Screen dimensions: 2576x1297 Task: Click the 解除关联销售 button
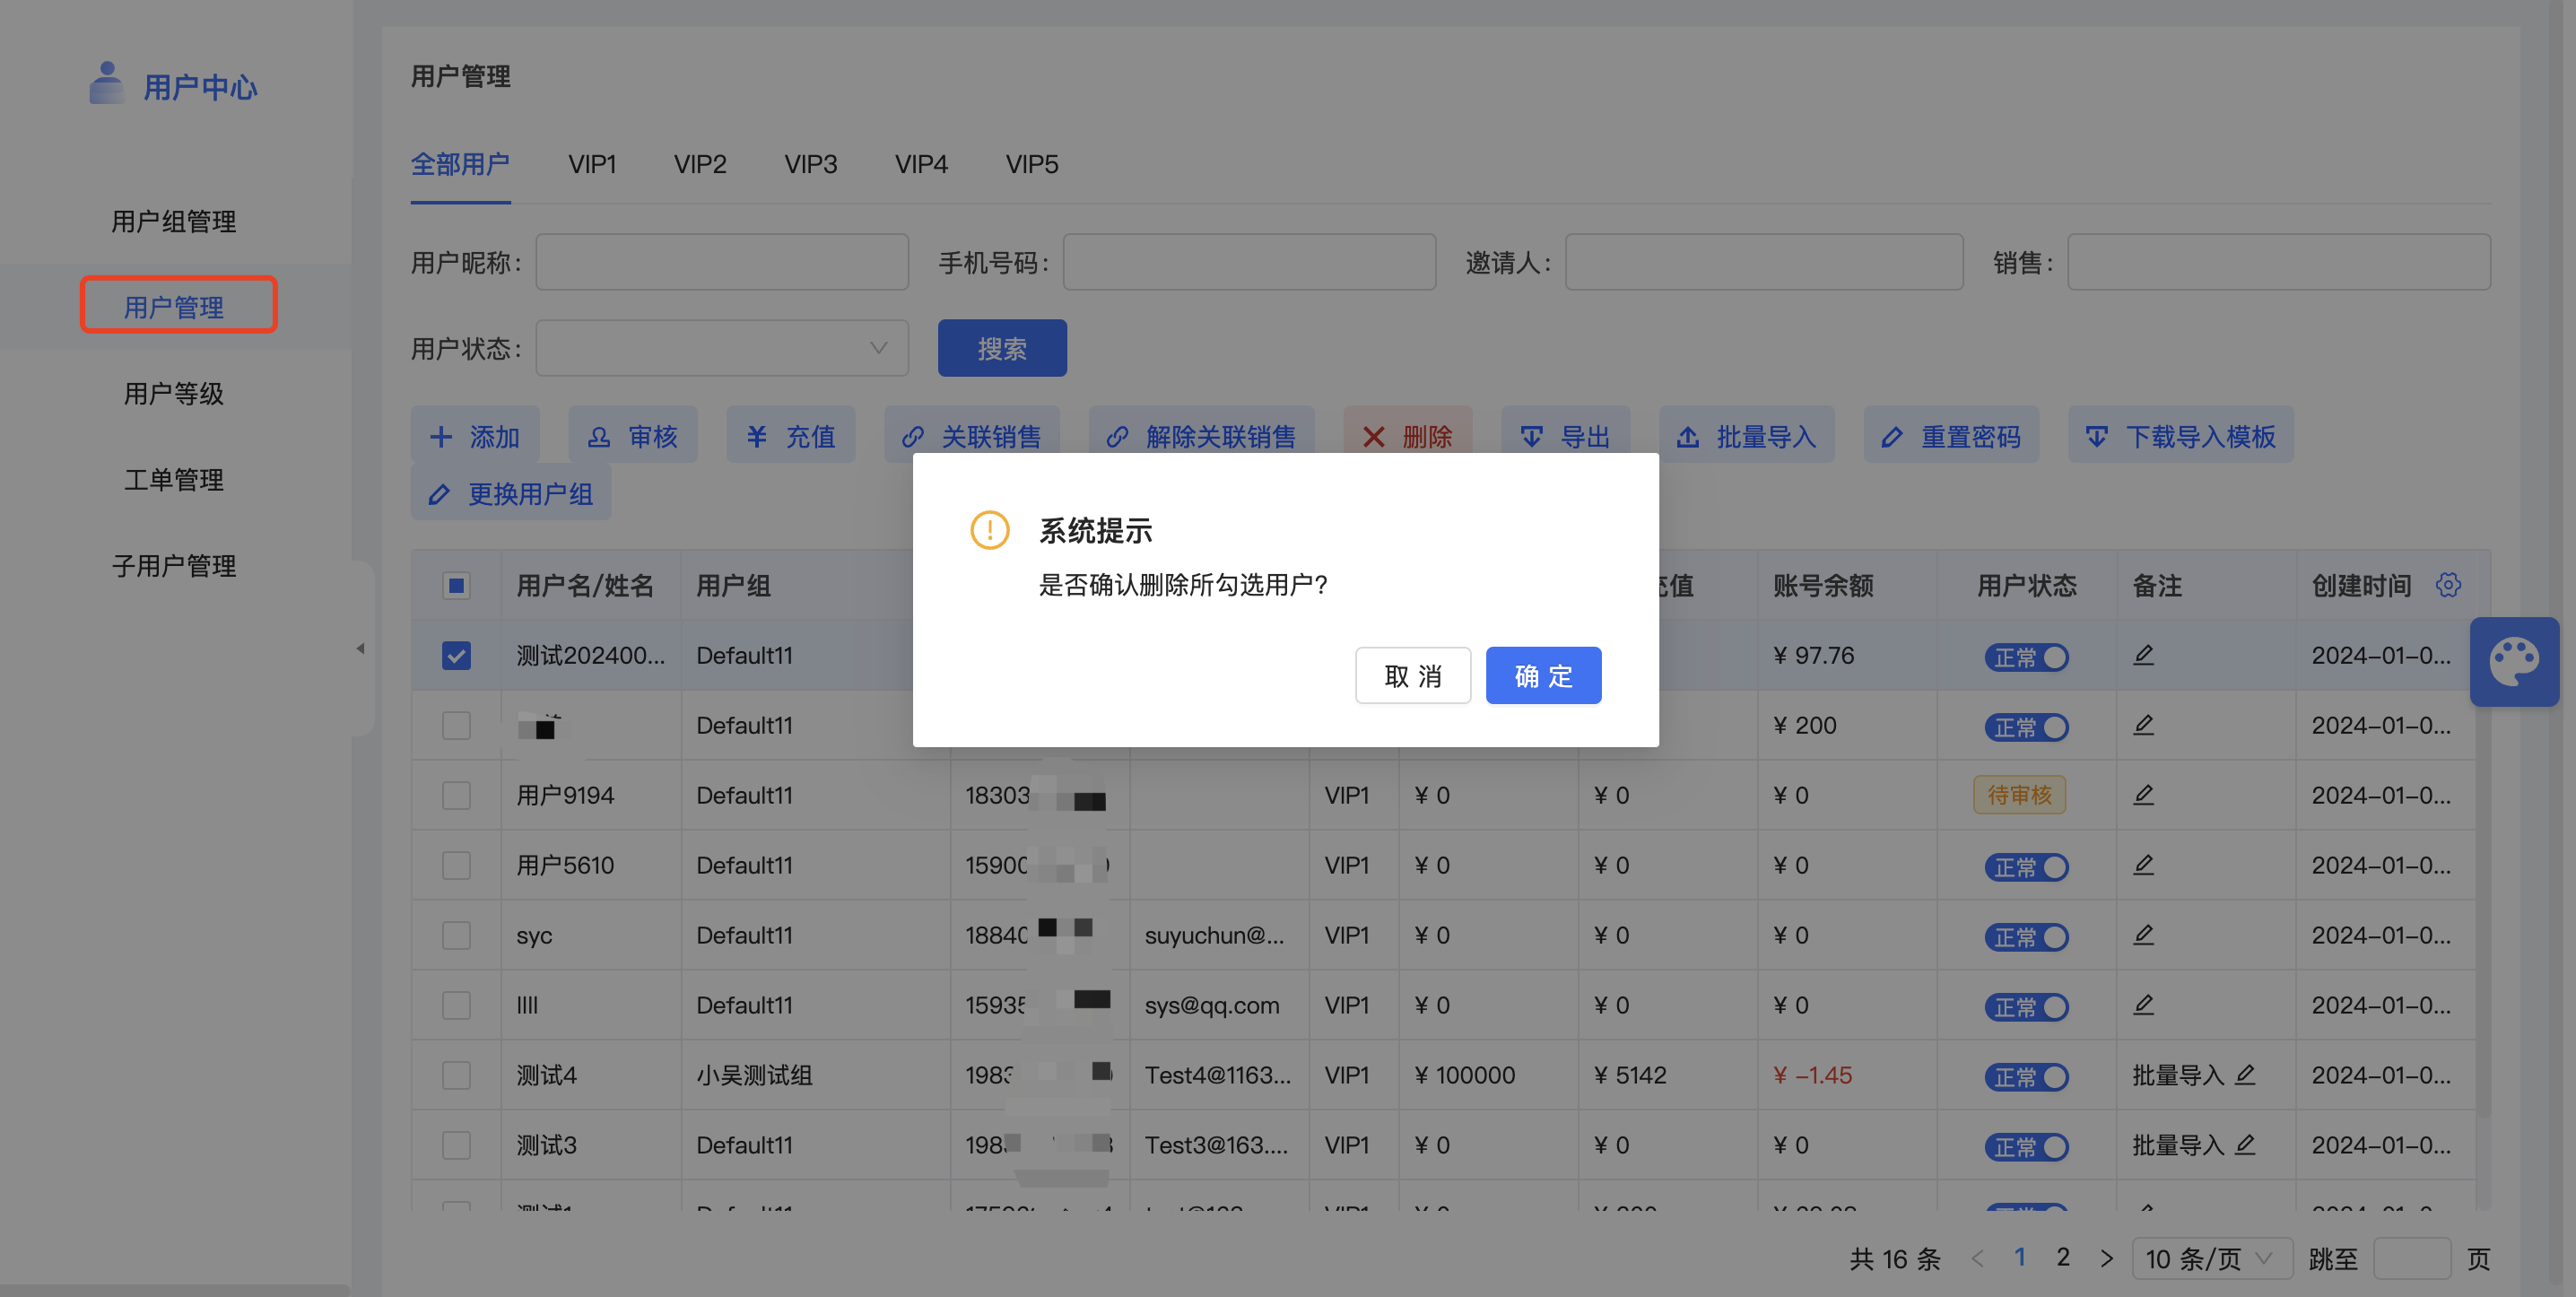[1201, 436]
